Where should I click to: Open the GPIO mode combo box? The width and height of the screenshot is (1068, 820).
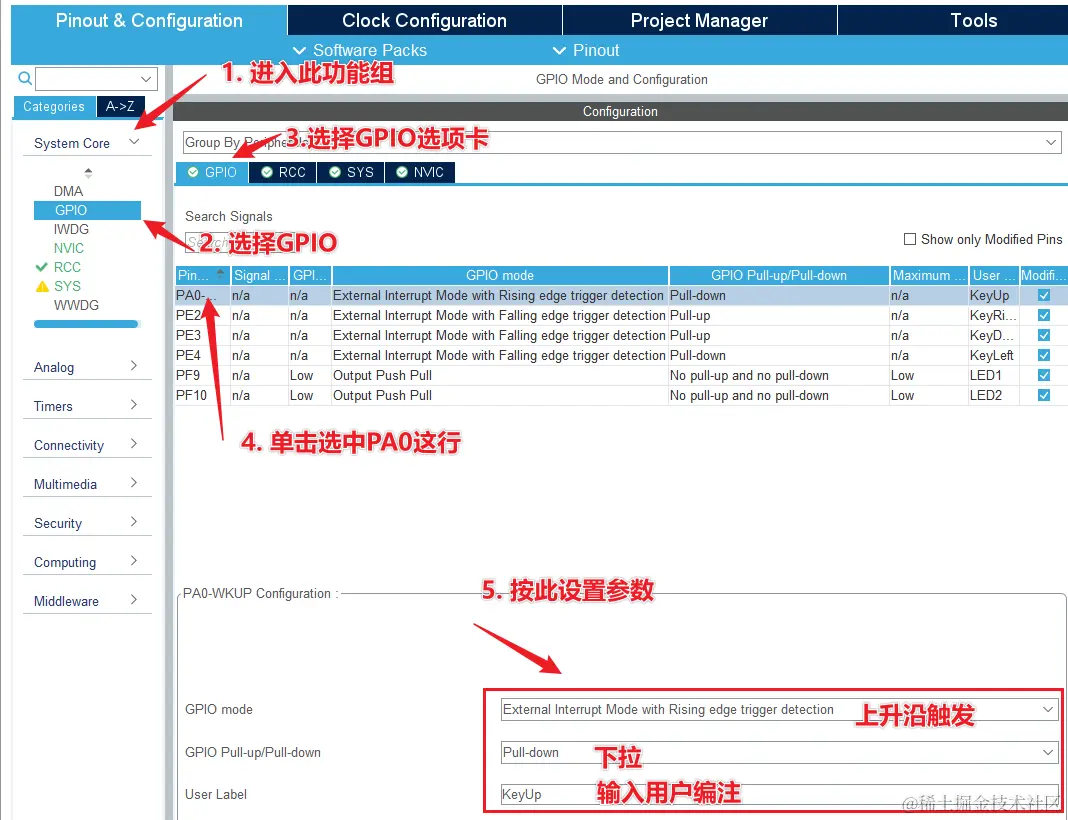[779, 710]
